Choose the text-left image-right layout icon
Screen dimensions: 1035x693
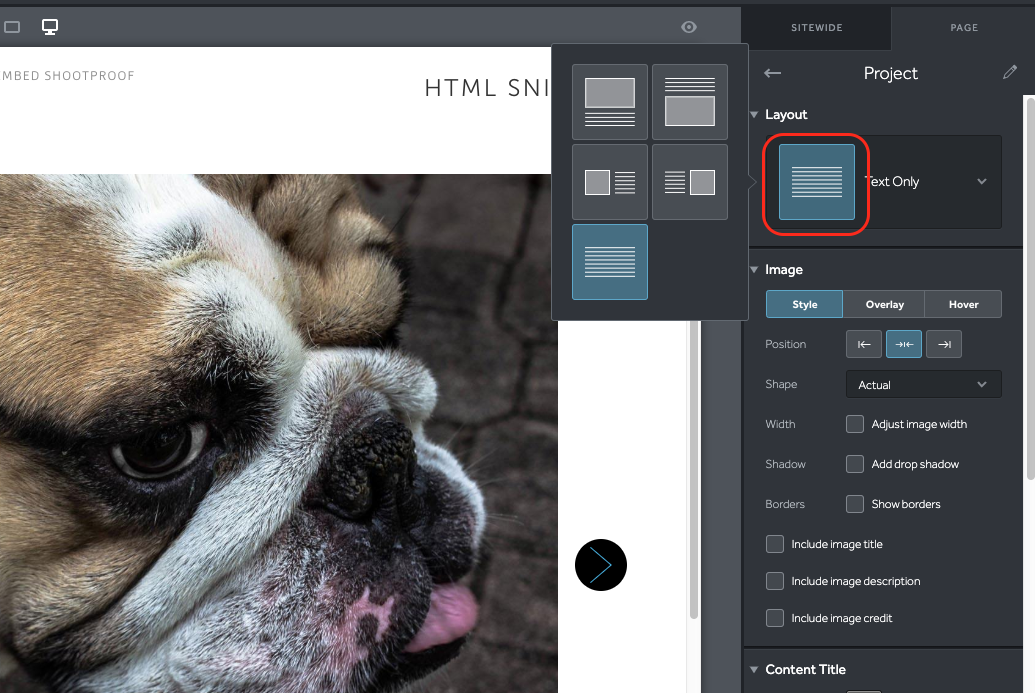point(690,182)
